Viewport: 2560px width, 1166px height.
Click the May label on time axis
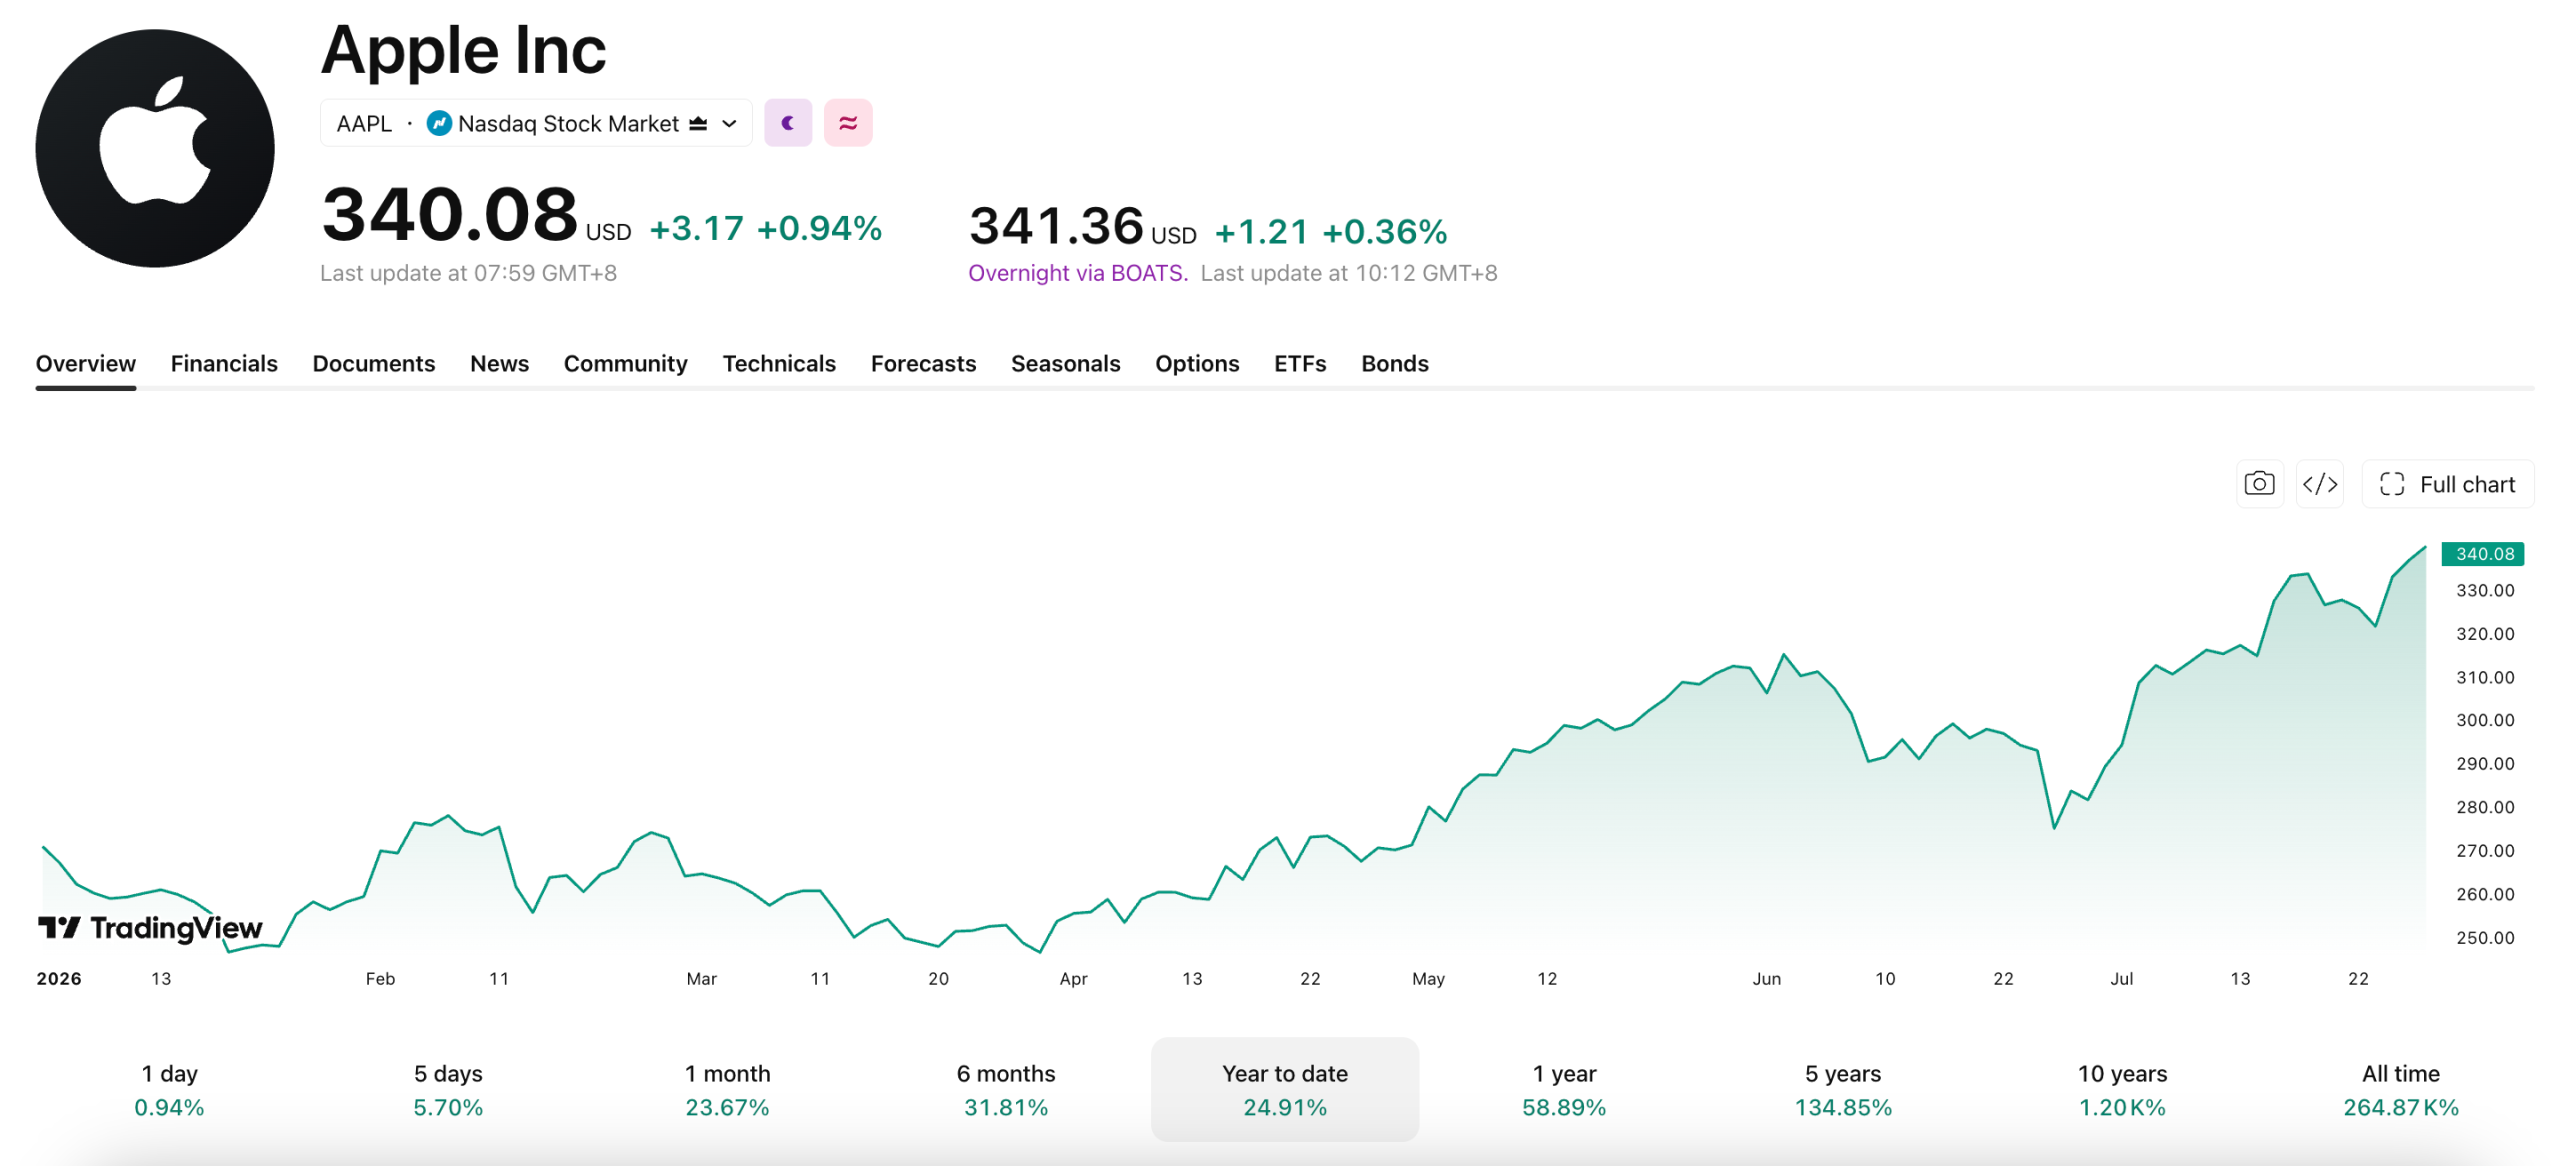point(1428,979)
